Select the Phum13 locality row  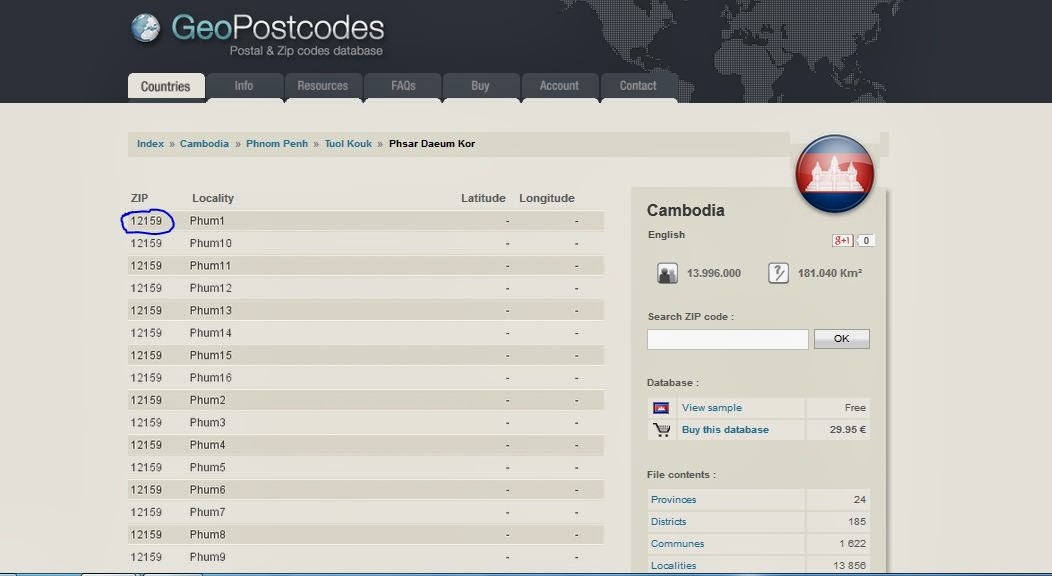tap(366, 310)
